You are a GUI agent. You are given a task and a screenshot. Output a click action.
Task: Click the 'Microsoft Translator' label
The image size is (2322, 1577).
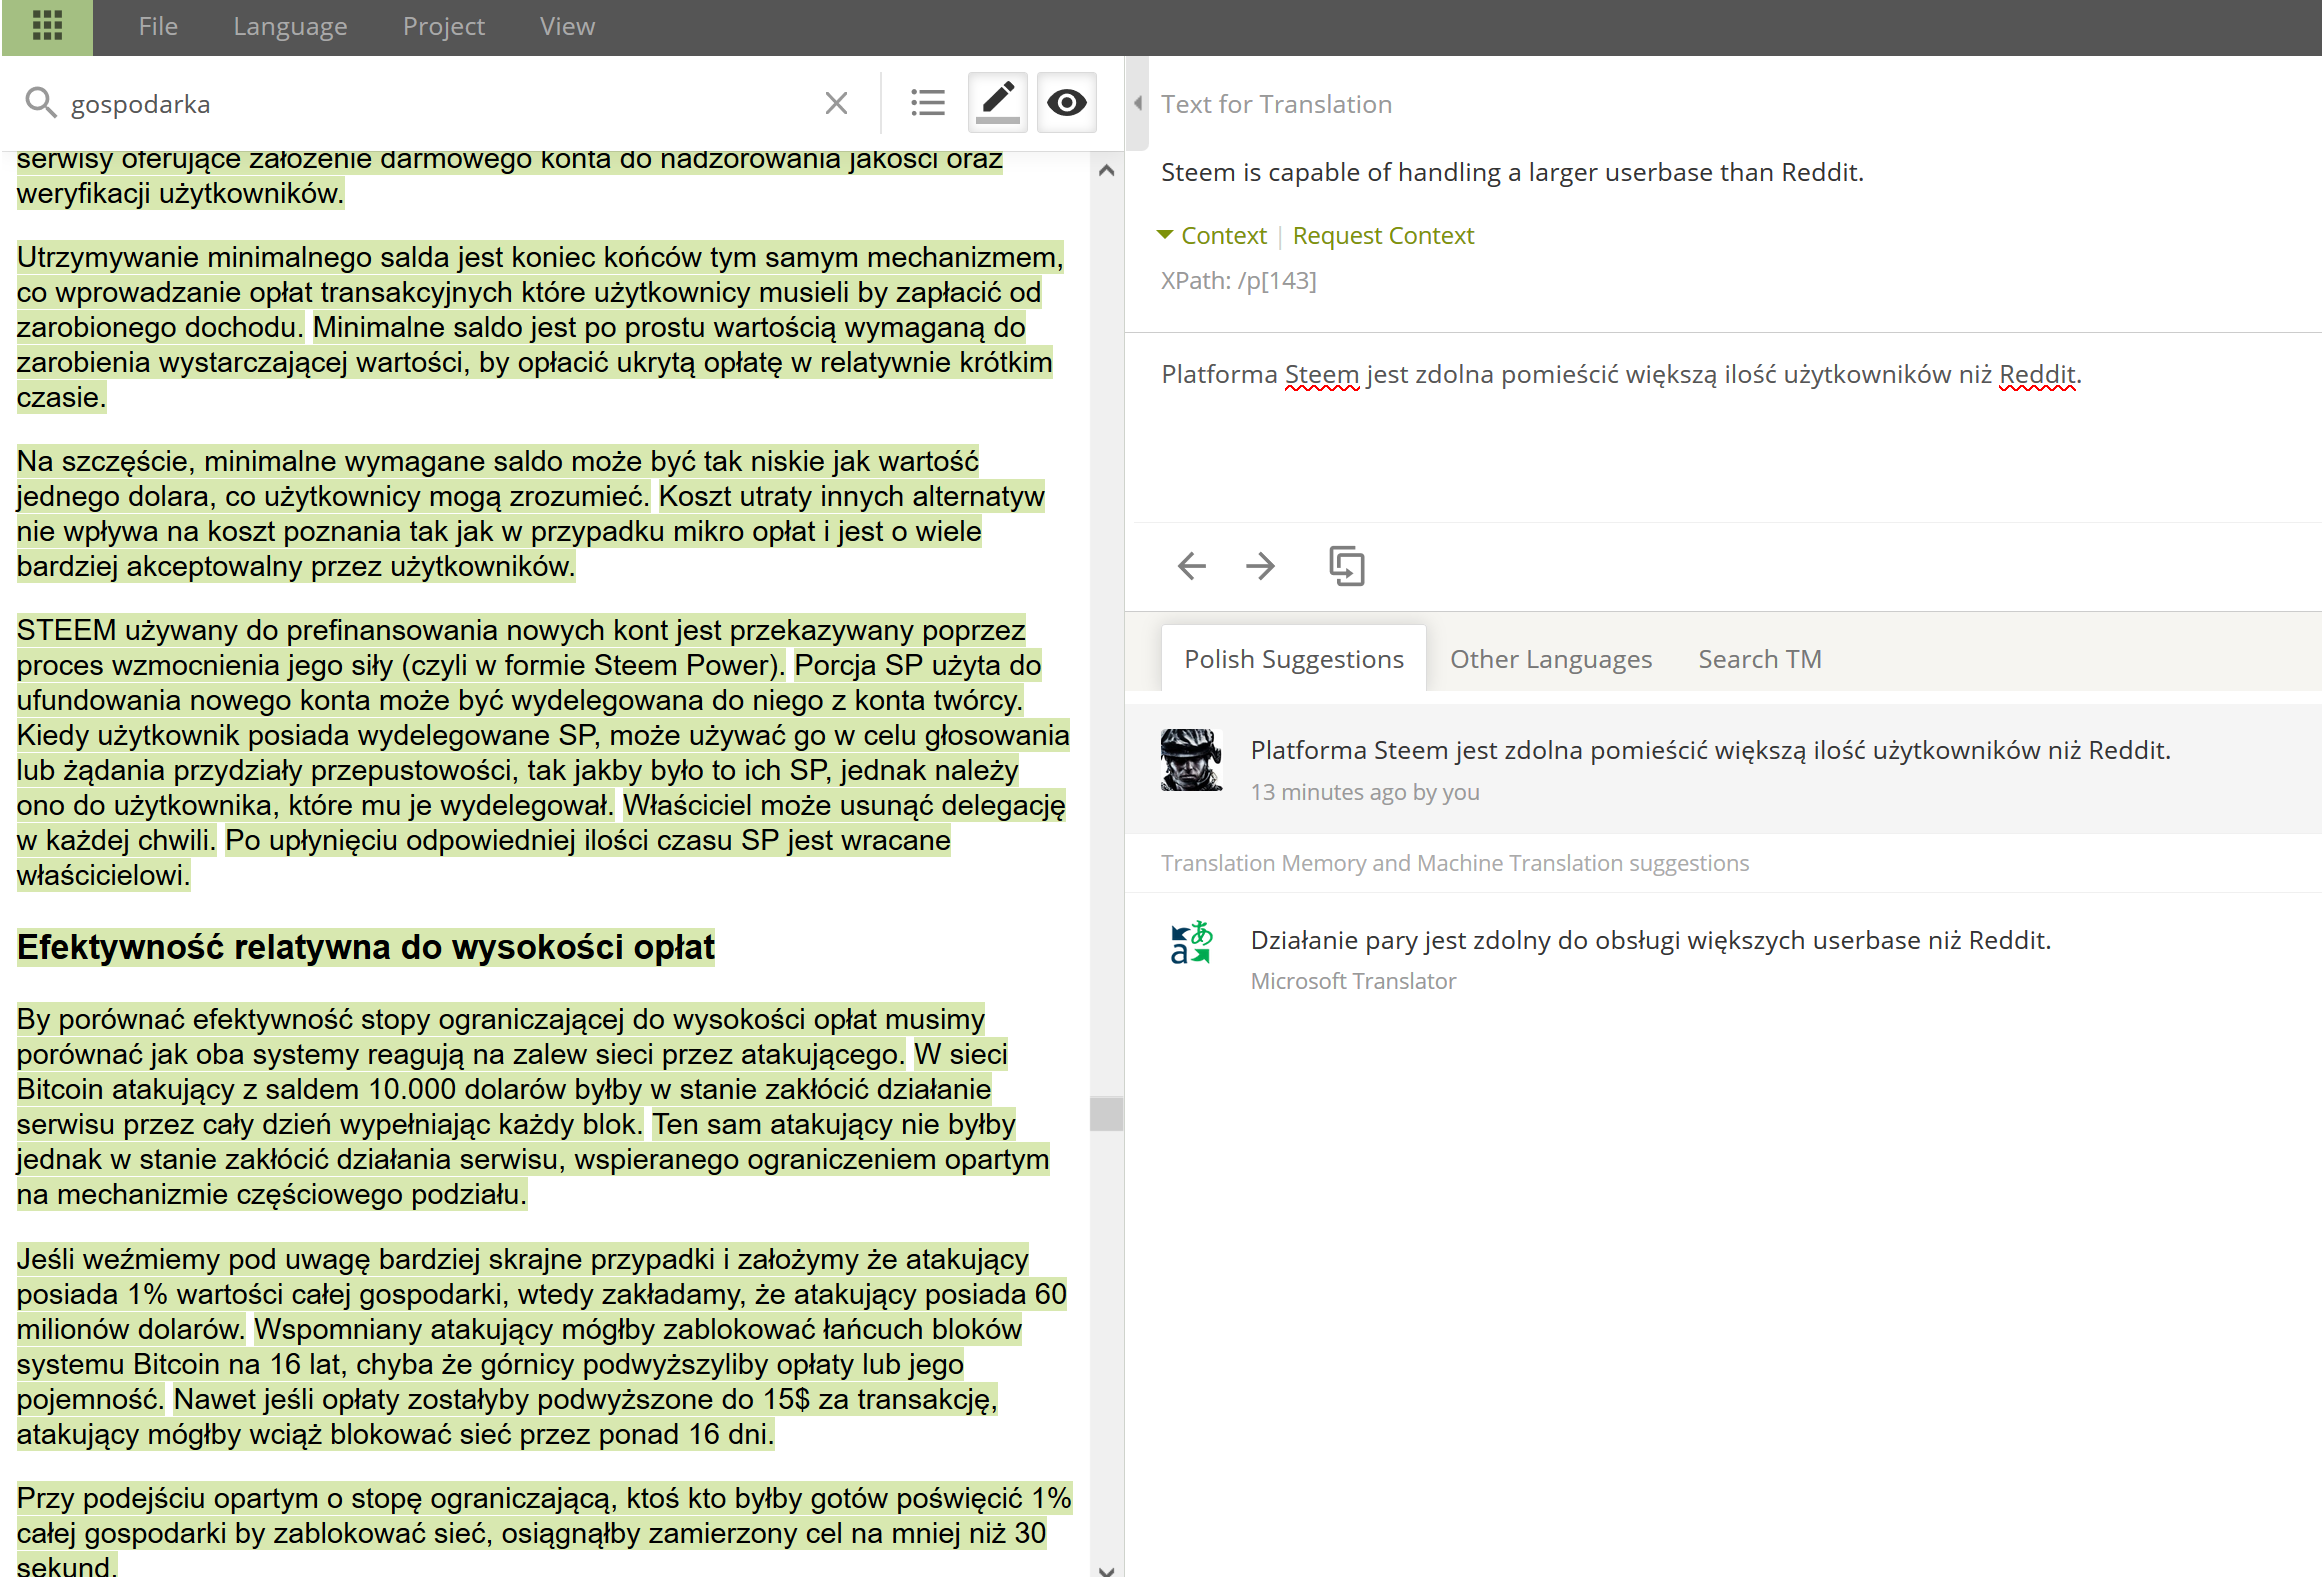[x=1353, y=981]
